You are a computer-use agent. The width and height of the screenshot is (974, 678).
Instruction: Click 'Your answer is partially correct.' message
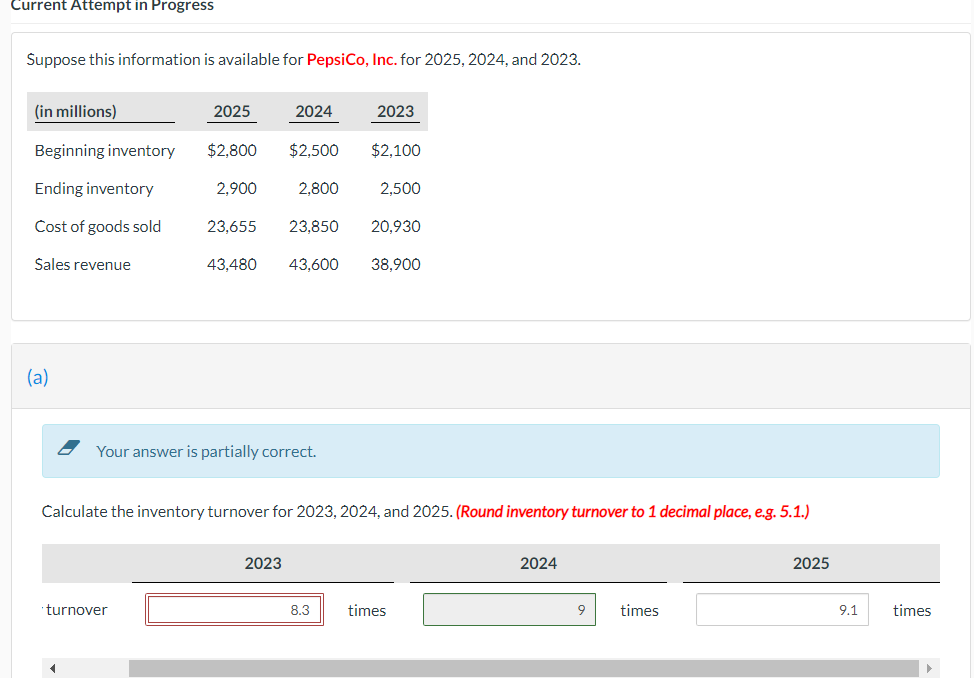(x=206, y=451)
